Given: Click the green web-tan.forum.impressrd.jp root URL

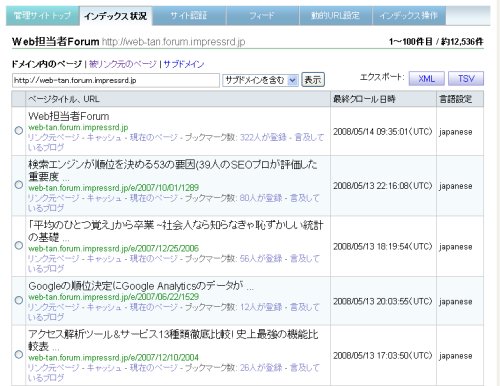Looking at the screenshot, I should pyautogui.click(x=78, y=127).
